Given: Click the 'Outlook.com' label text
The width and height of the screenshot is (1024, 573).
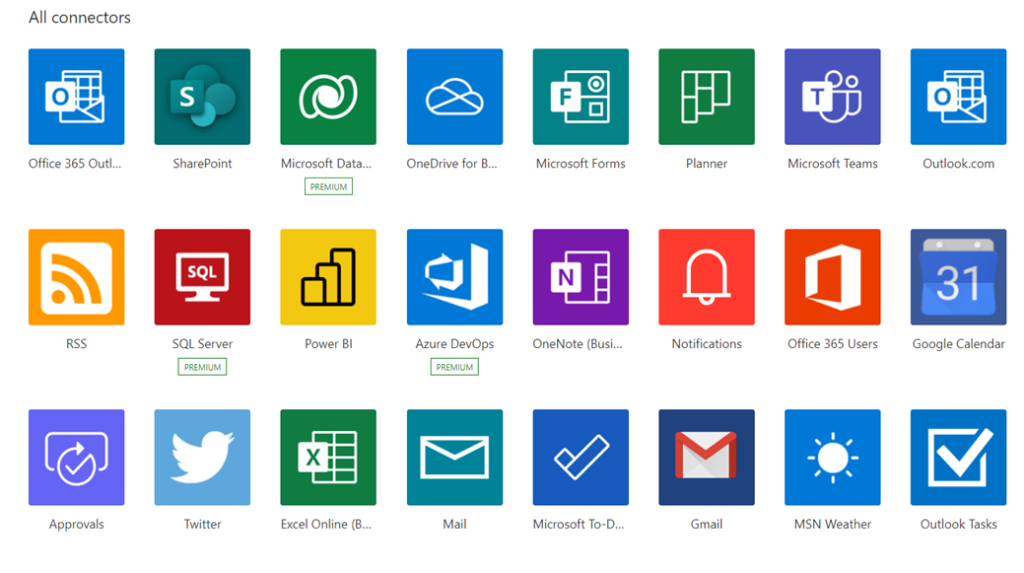Looking at the screenshot, I should (959, 163).
